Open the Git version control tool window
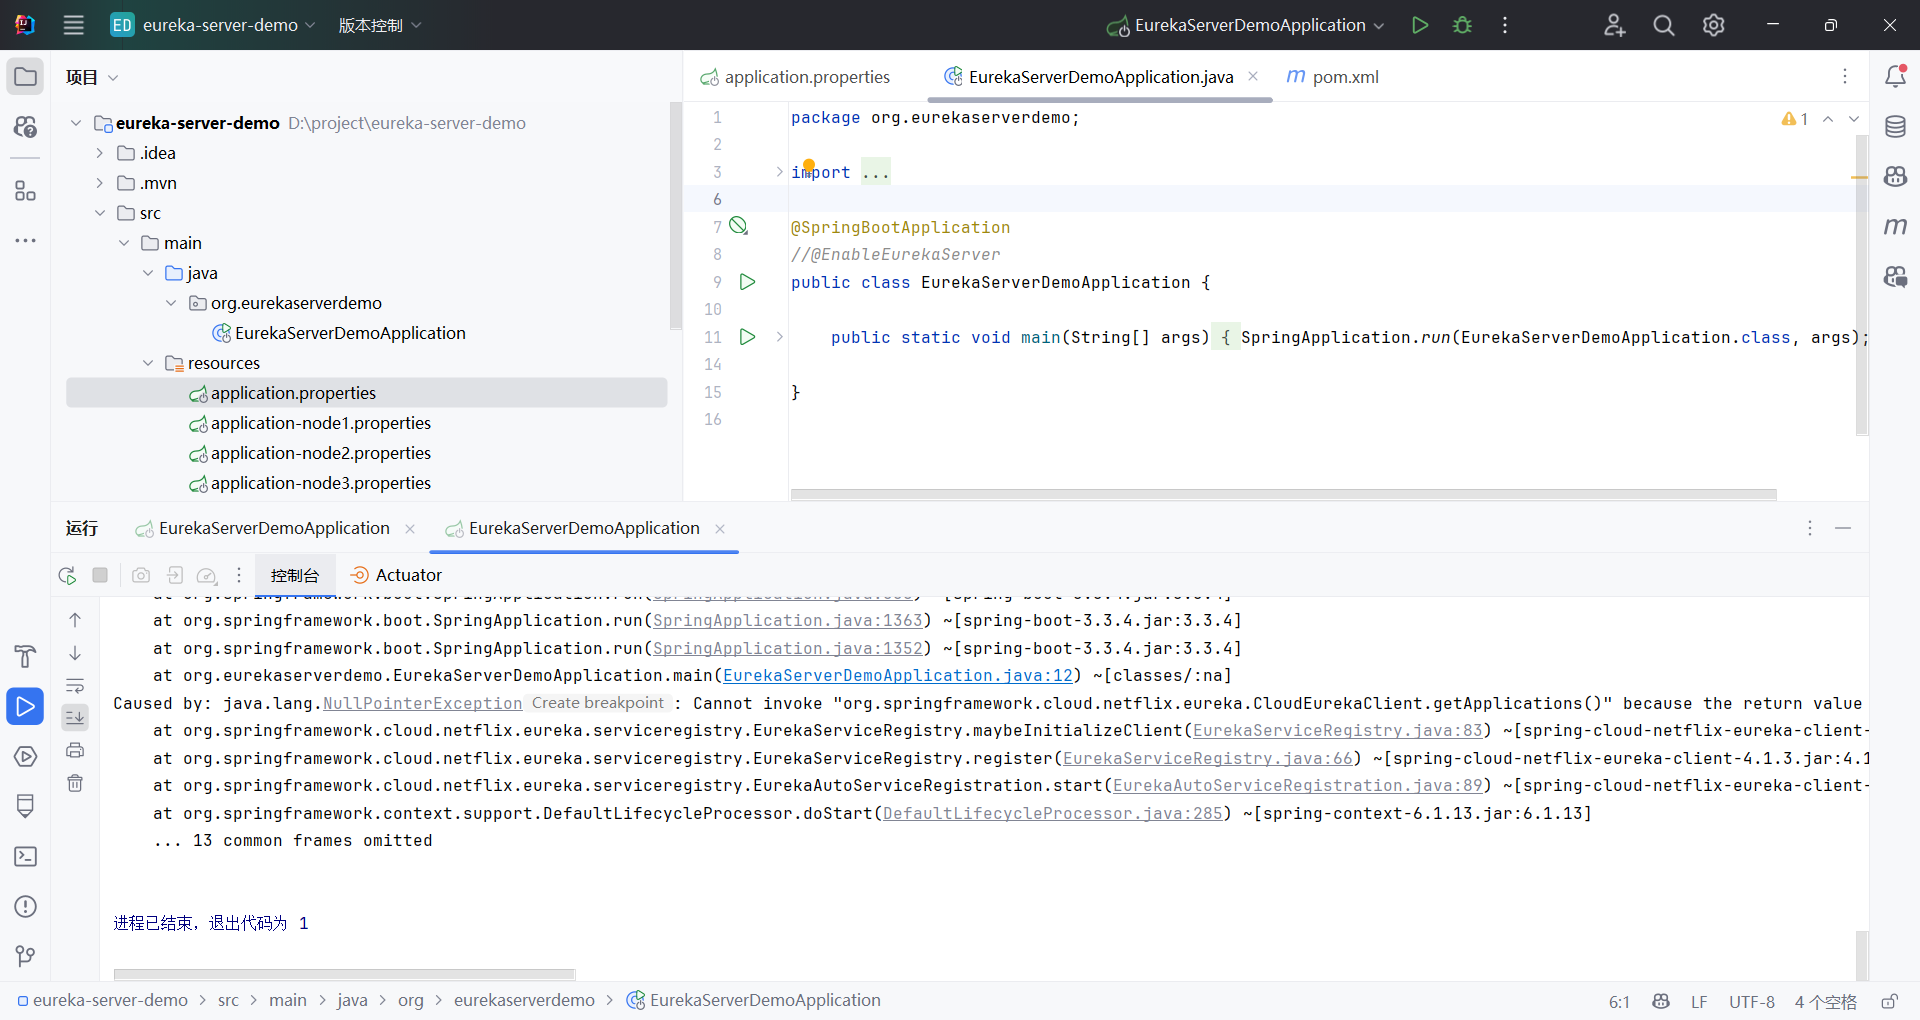 [26, 957]
